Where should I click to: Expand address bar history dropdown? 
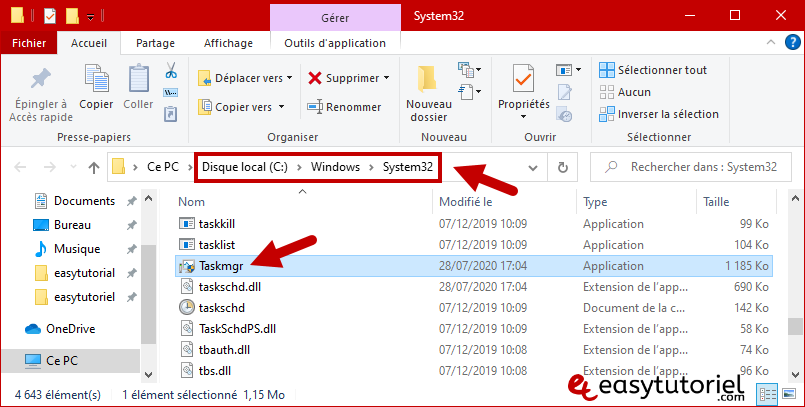click(533, 168)
